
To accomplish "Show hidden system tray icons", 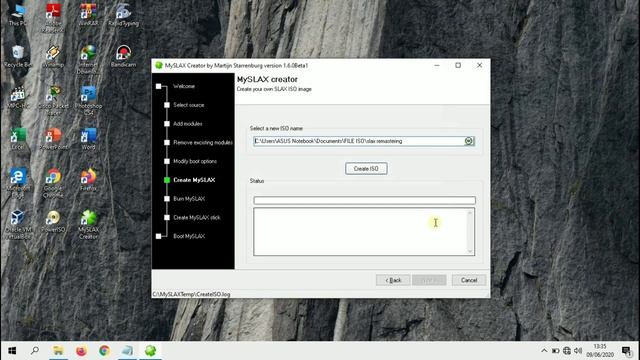I will click(544, 351).
